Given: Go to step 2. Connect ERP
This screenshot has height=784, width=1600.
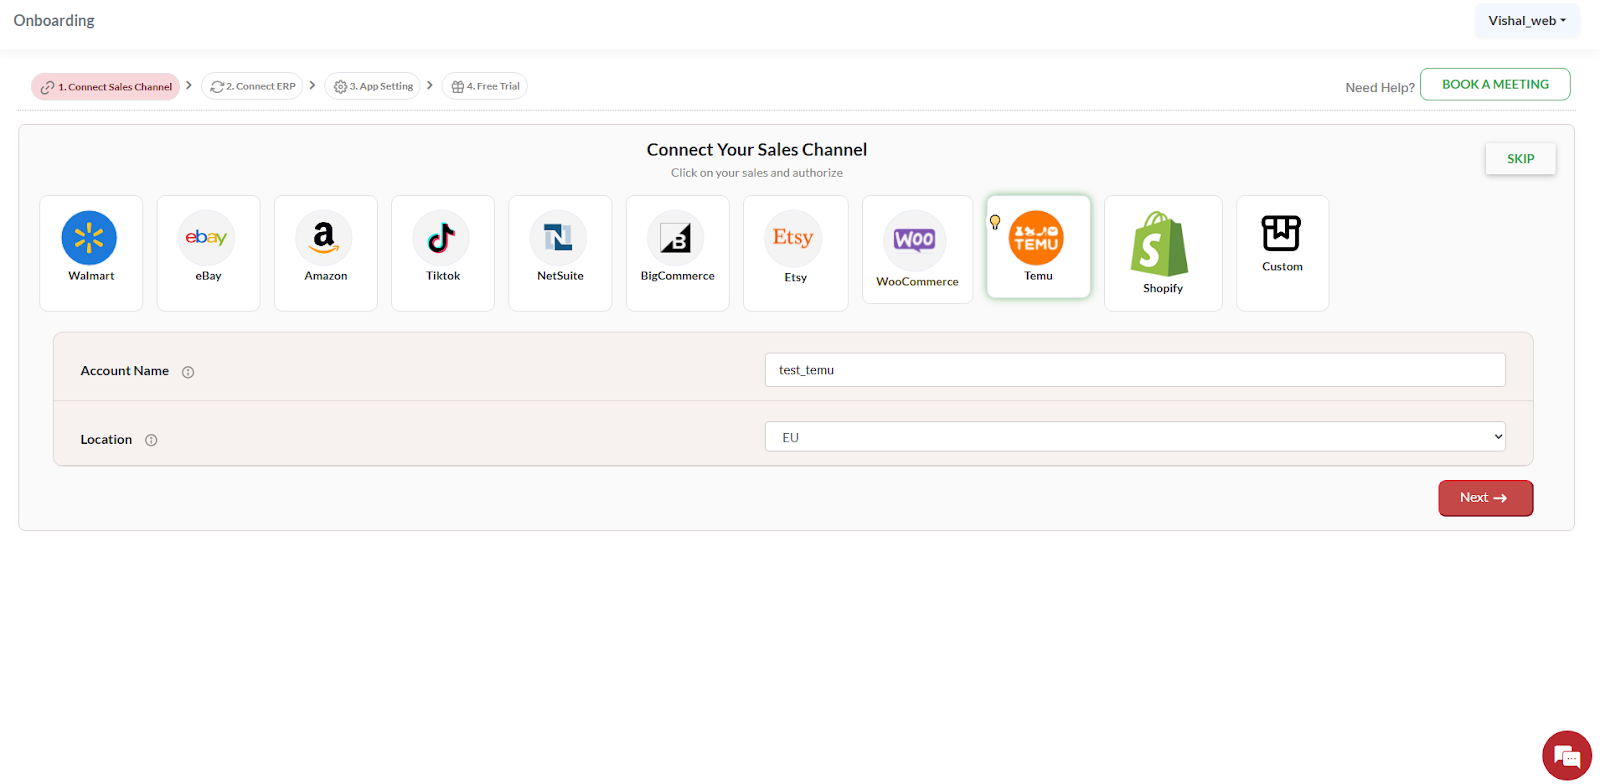Looking at the screenshot, I should tap(252, 86).
